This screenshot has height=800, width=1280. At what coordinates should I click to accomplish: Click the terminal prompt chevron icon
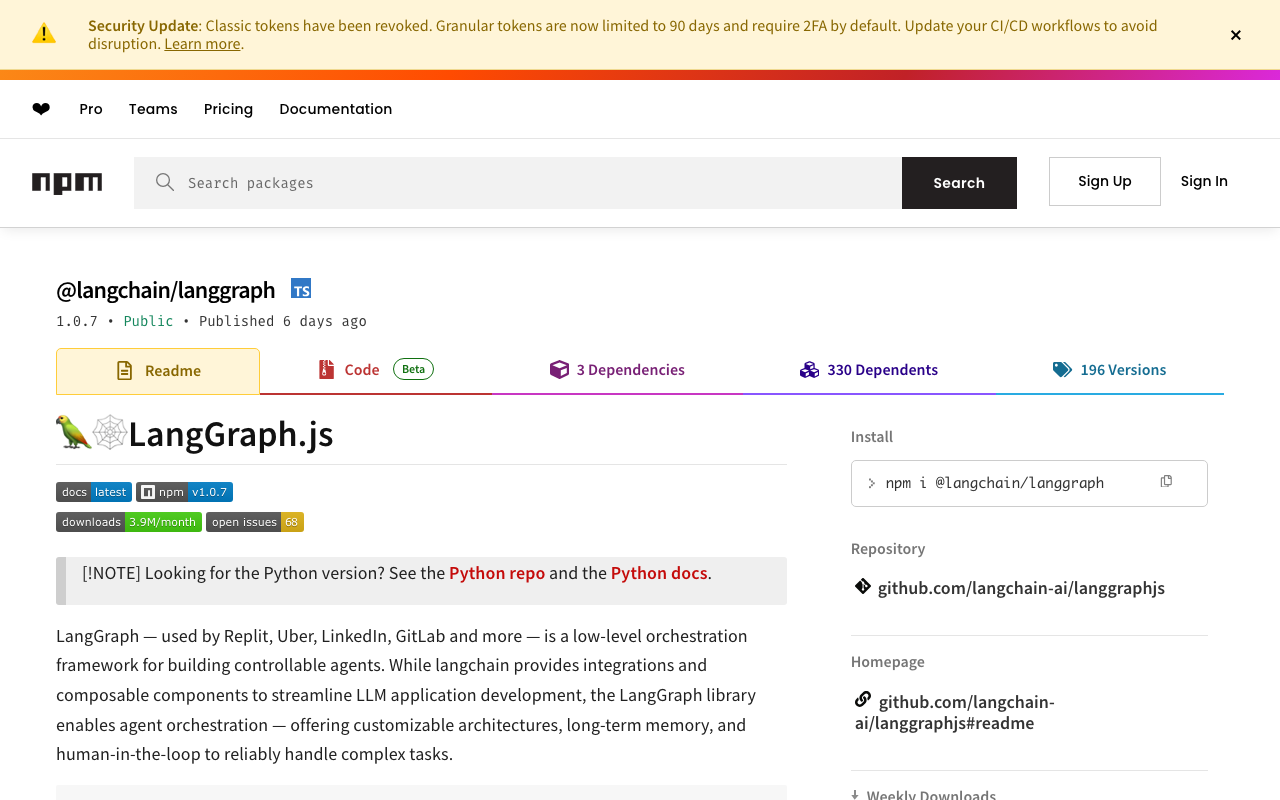[x=872, y=483]
